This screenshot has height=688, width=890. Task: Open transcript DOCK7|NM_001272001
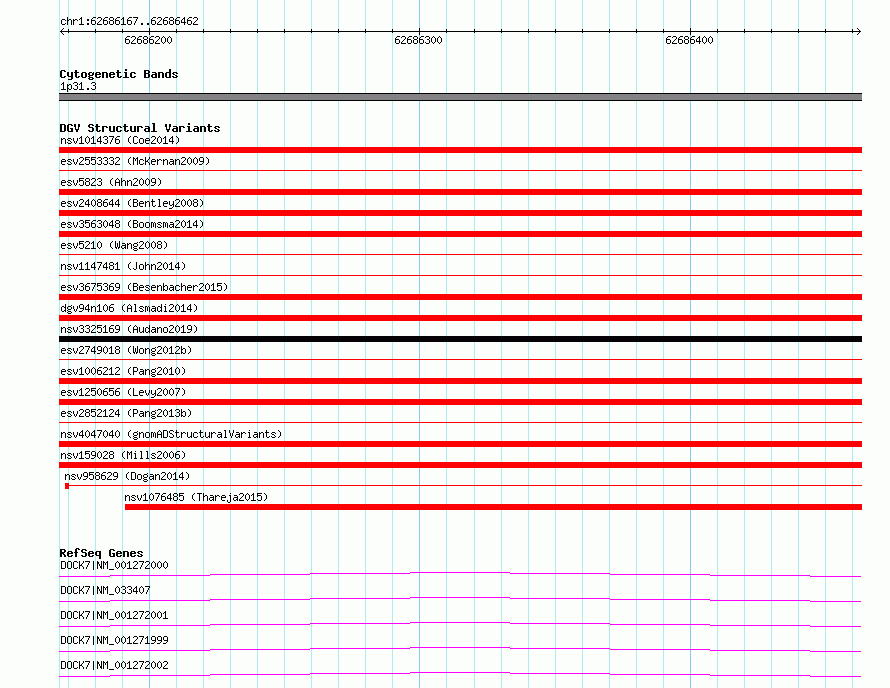point(114,615)
